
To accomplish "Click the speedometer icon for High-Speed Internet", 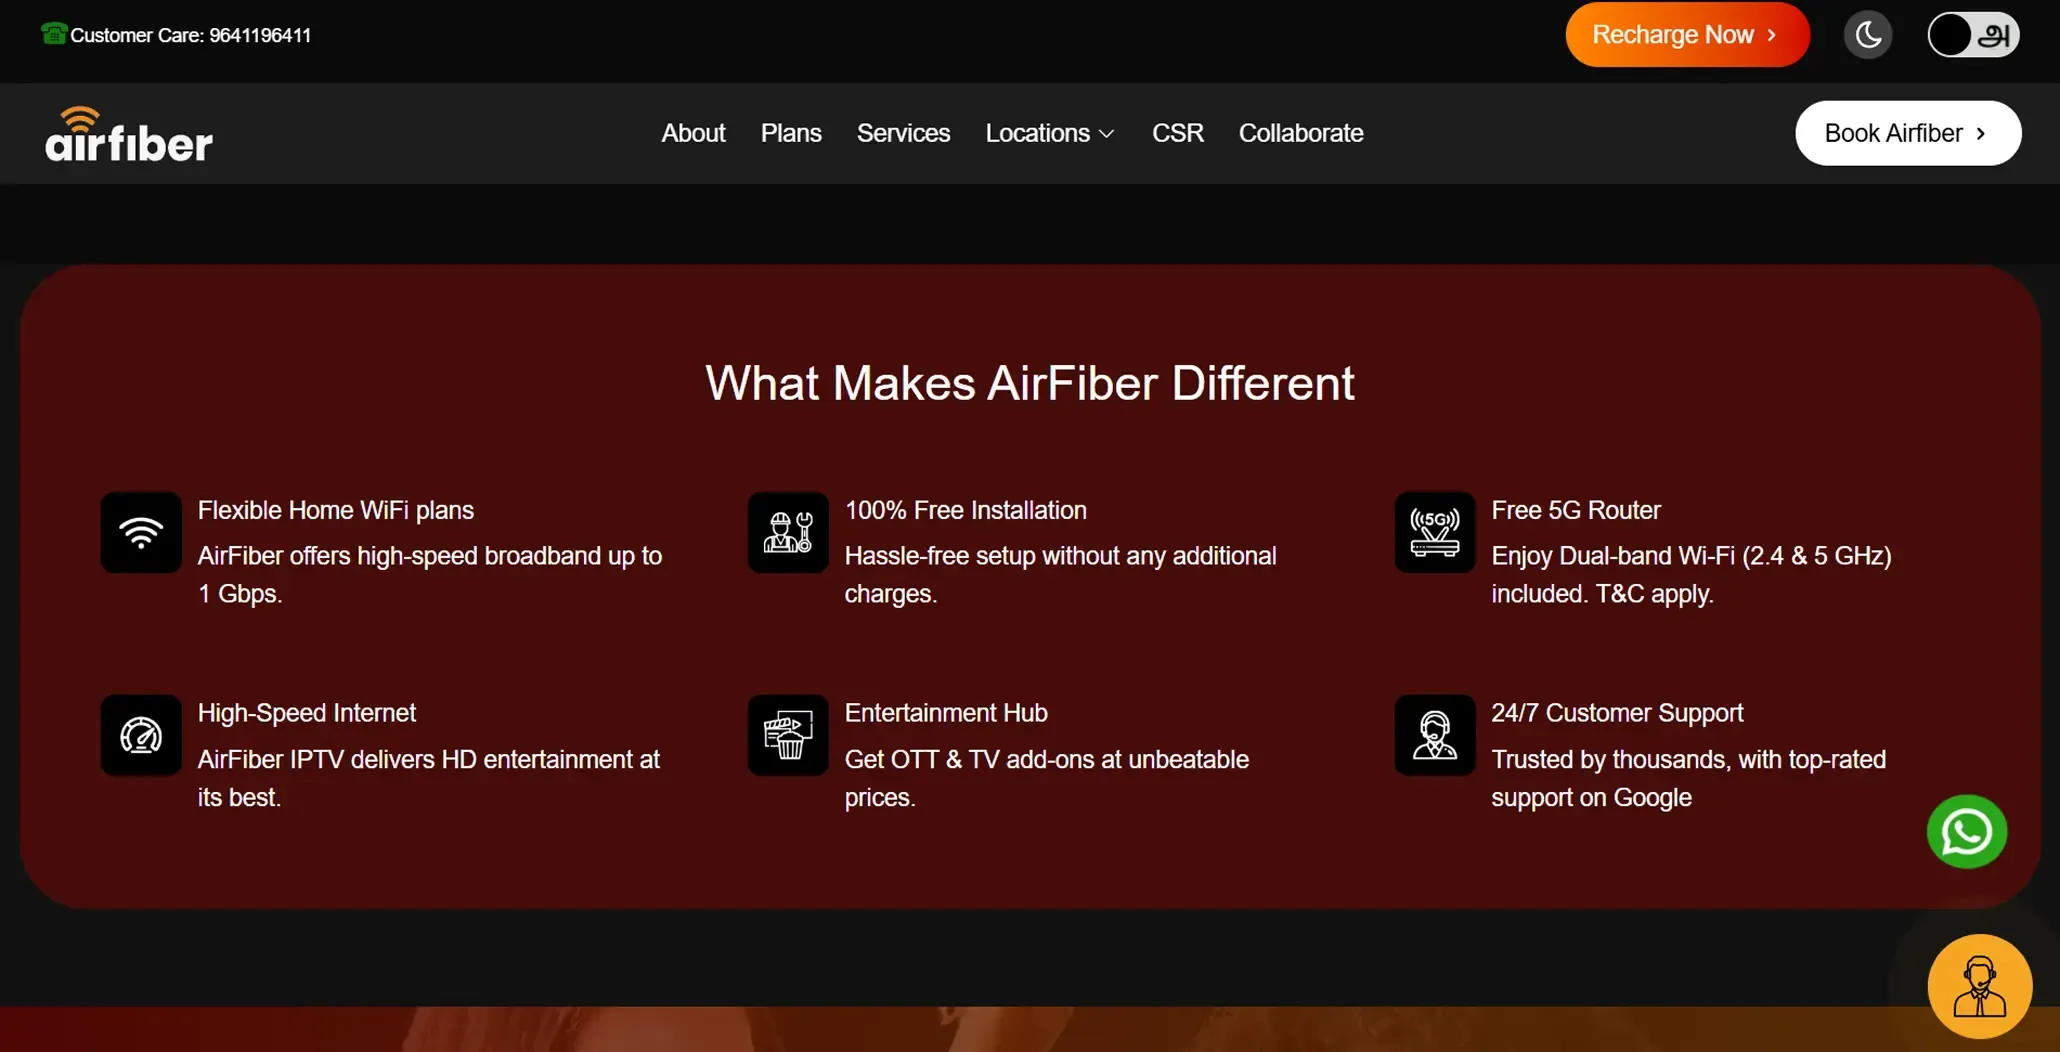I will [x=141, y=735].
